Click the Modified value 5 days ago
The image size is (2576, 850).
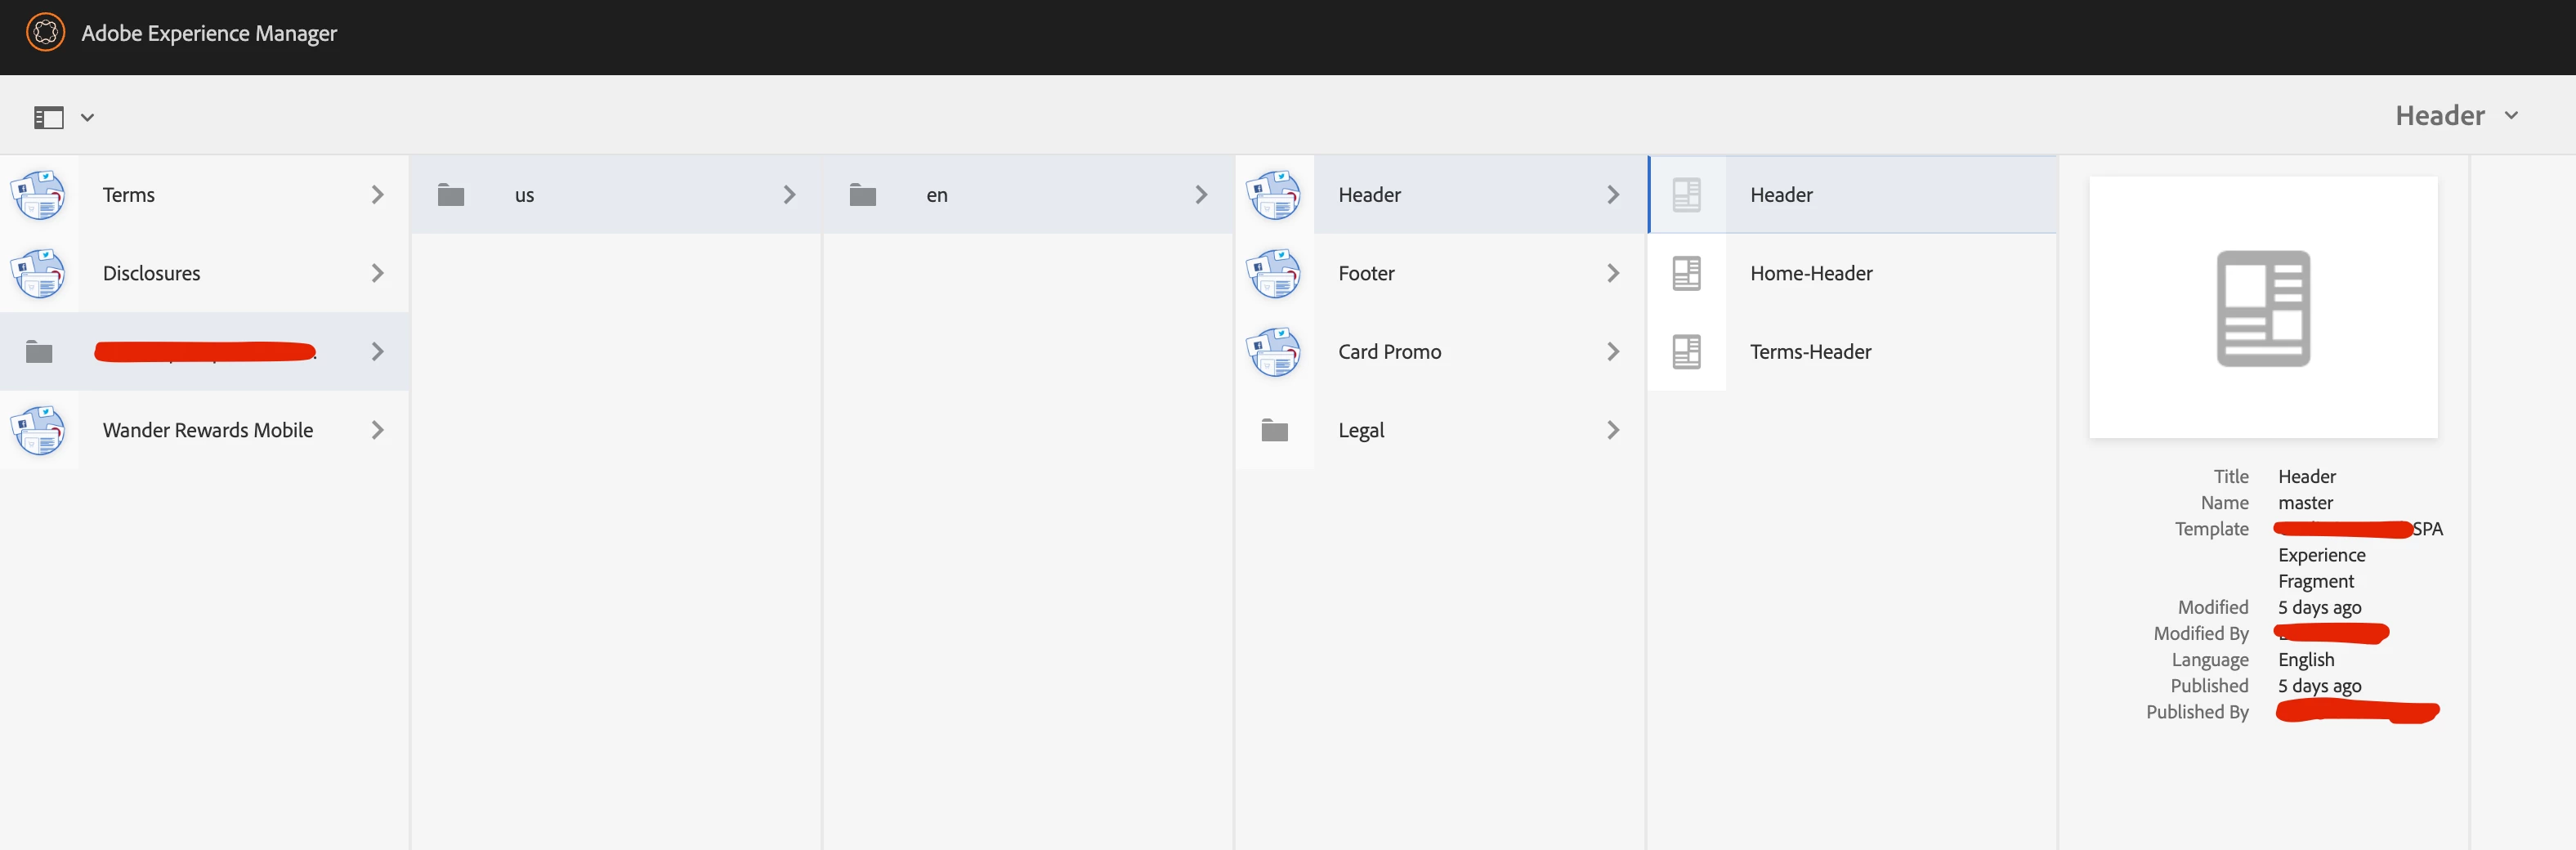pyautogui.click(x=2319, y=608)
